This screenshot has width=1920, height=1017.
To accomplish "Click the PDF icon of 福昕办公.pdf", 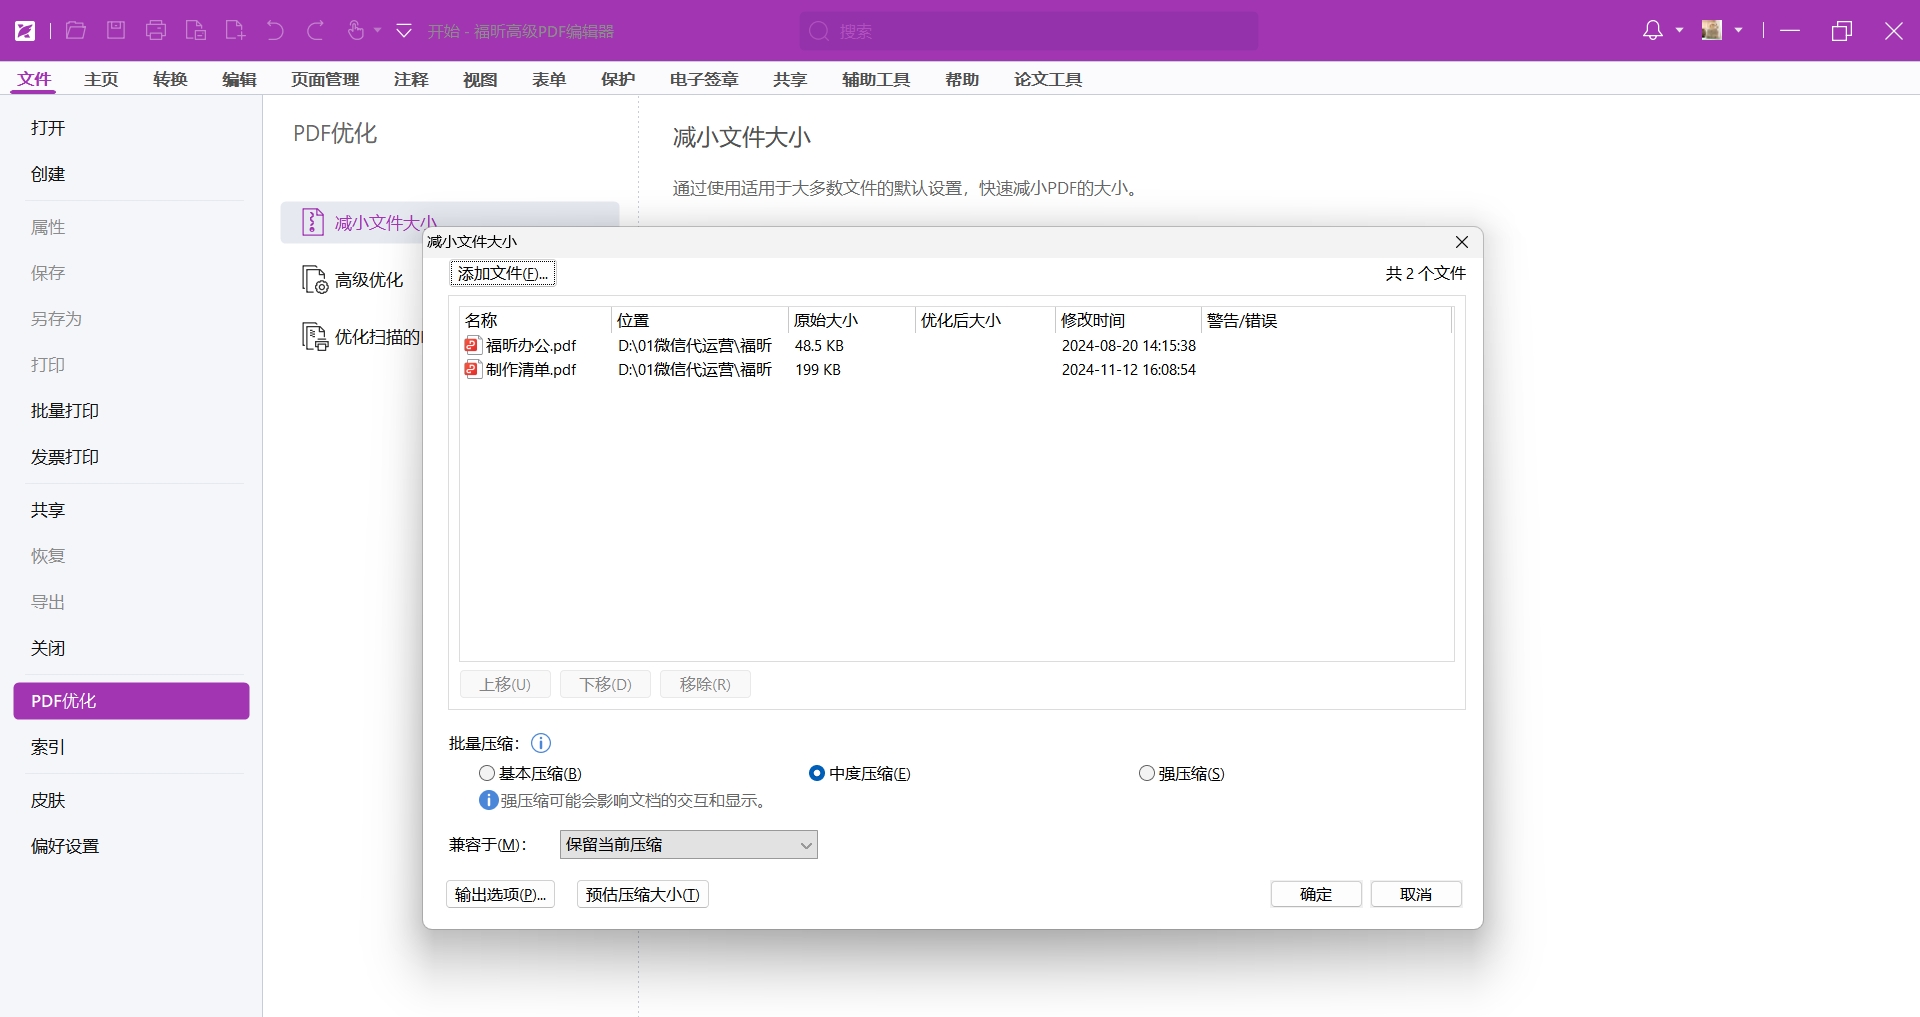I will tap(473, 346).
